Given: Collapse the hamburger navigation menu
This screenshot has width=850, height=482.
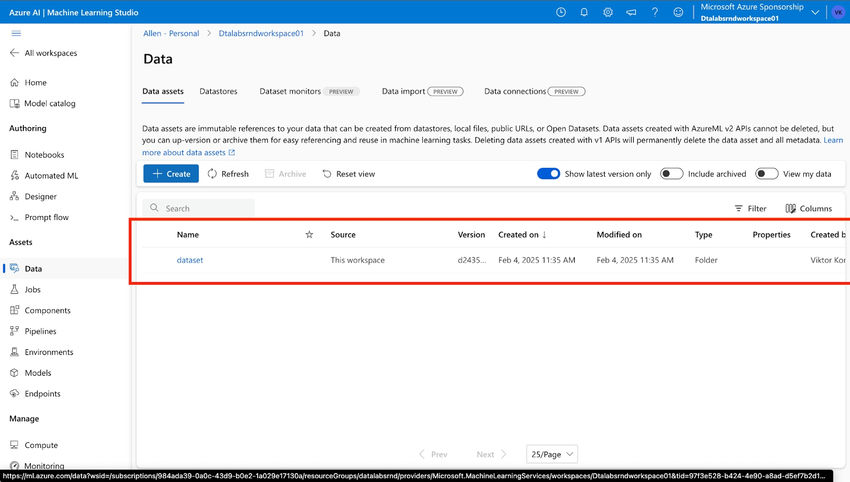Looking at the screenshot, I should [x=16, y=33].
